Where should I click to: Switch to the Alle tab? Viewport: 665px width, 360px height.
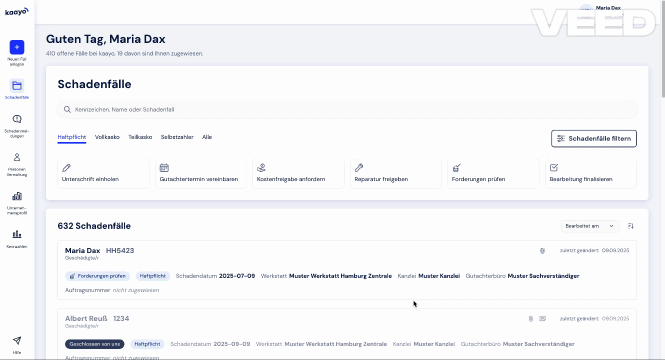coord(207,137)
